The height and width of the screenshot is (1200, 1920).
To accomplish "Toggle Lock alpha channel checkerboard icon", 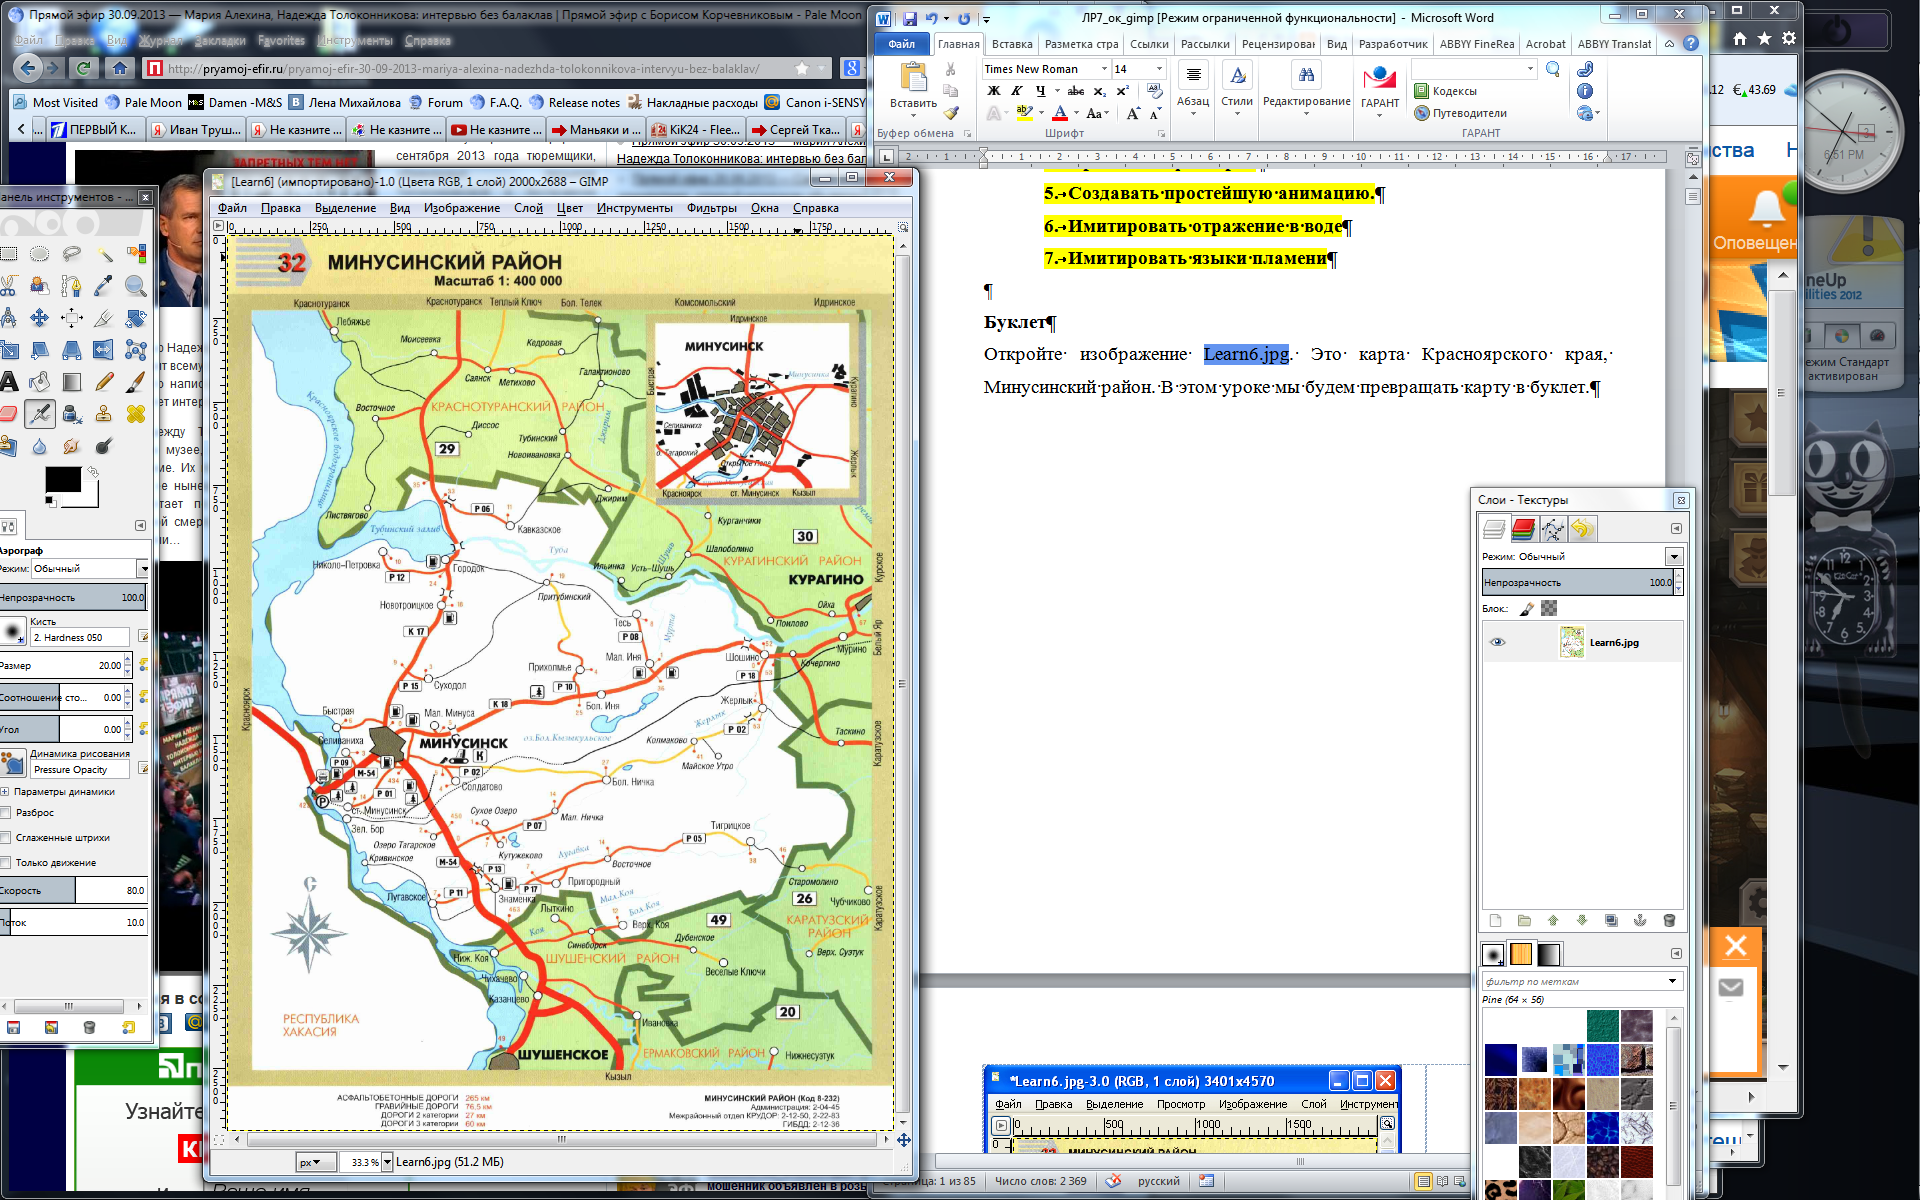I will click(1549, 608).
